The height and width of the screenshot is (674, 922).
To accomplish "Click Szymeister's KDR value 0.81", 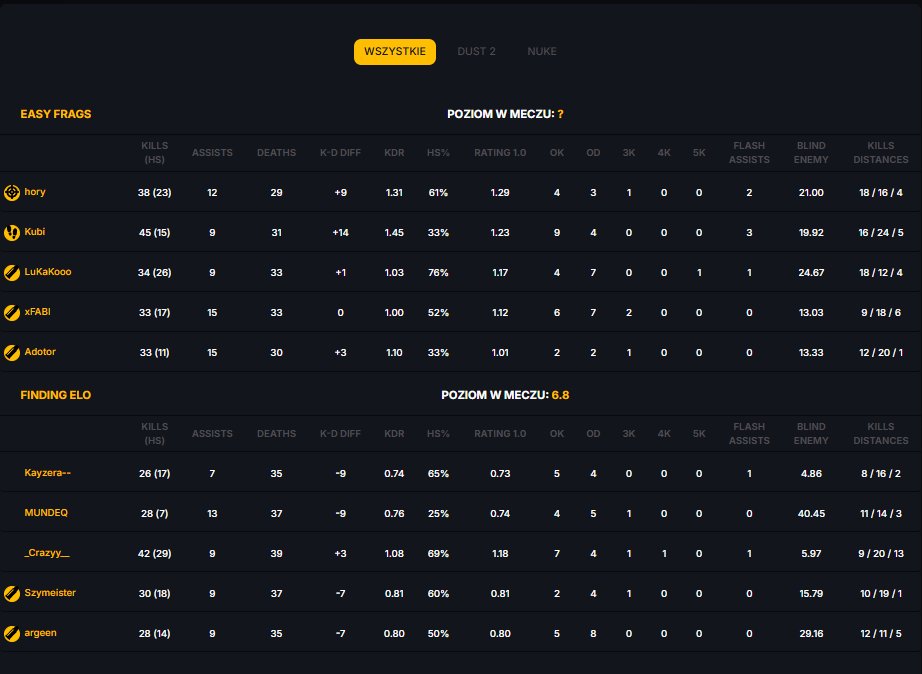I will 394,594.
